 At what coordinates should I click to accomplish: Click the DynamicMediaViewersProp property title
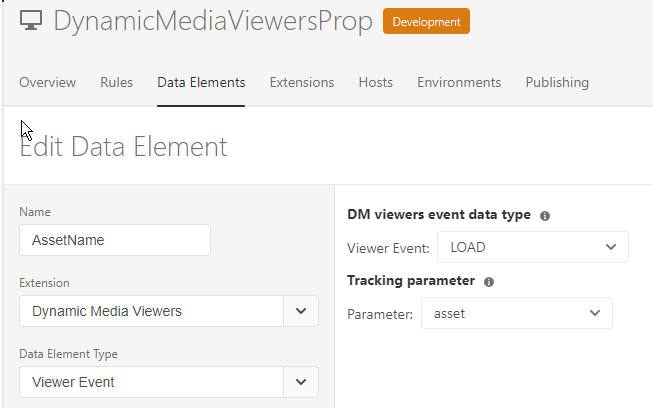(x=213, y=21)
